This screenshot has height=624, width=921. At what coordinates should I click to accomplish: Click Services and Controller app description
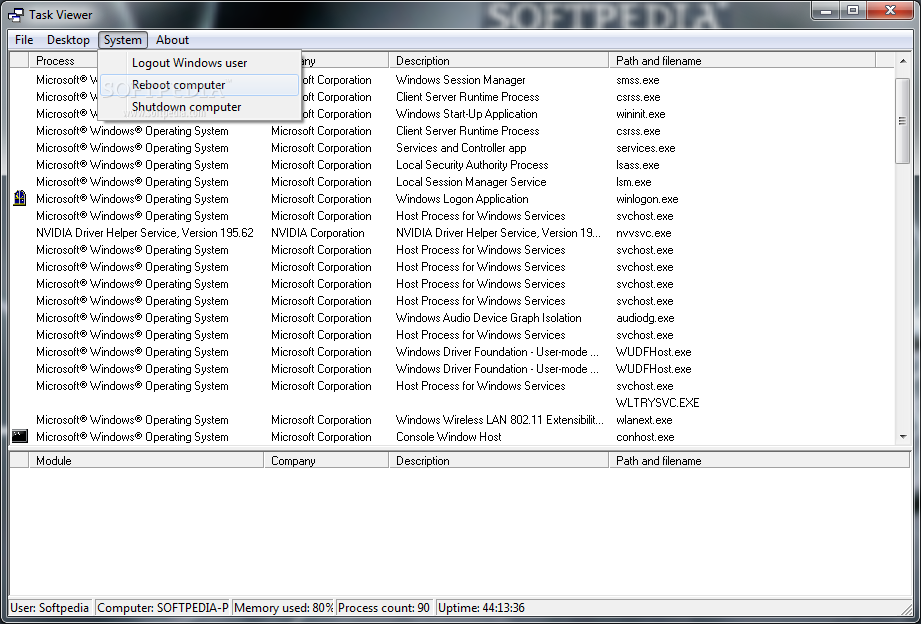point(461,148)
